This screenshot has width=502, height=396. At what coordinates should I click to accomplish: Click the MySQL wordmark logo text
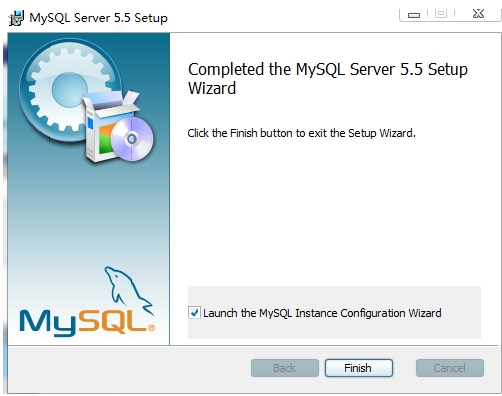coord(83,322)
